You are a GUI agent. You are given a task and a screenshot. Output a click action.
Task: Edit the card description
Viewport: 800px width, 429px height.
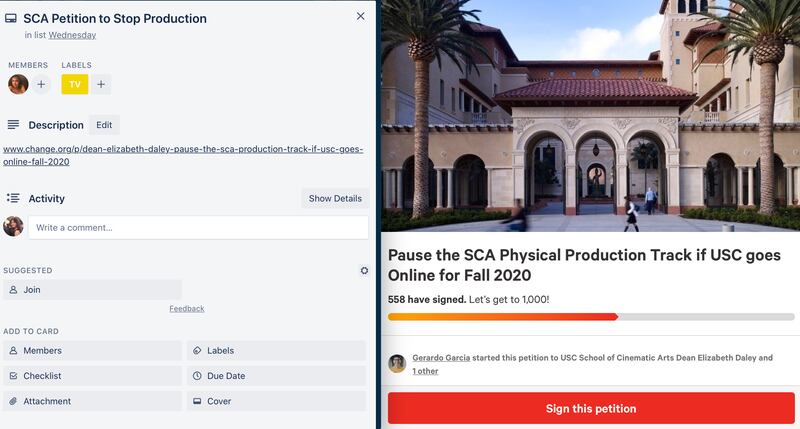(104, 125)
